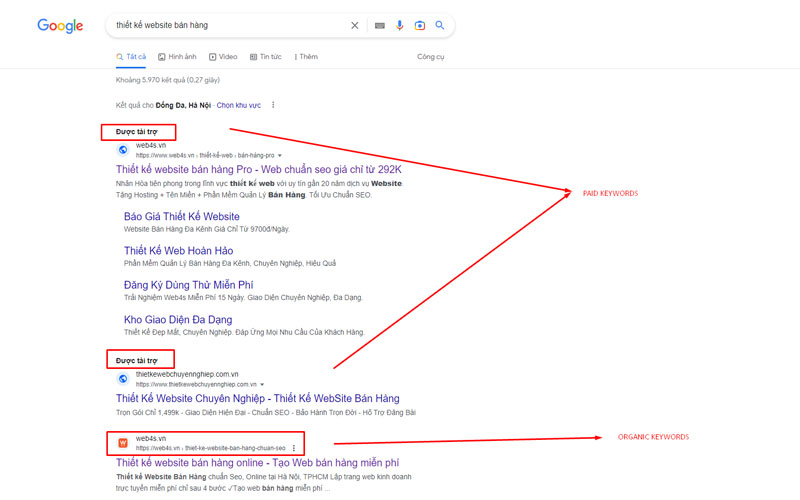The width and height of the screenshot is (800, 500).
Task: Open the Google logo homepage link
Action: [60, 26]
